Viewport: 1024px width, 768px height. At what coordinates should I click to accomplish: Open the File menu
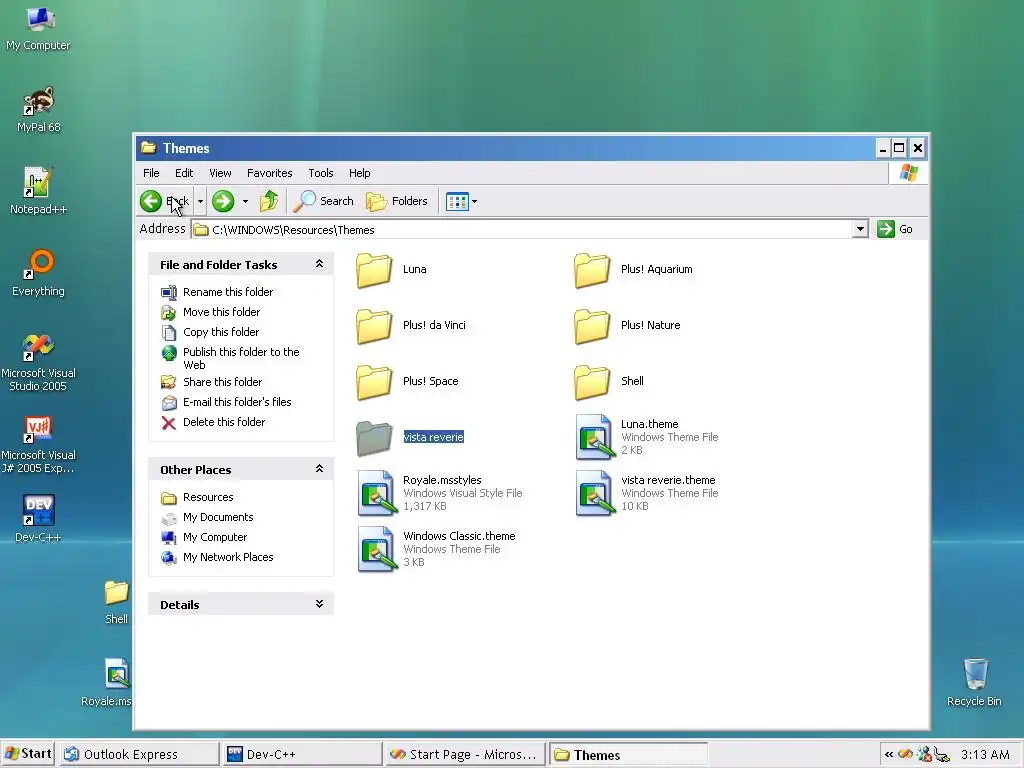[151, 173]
